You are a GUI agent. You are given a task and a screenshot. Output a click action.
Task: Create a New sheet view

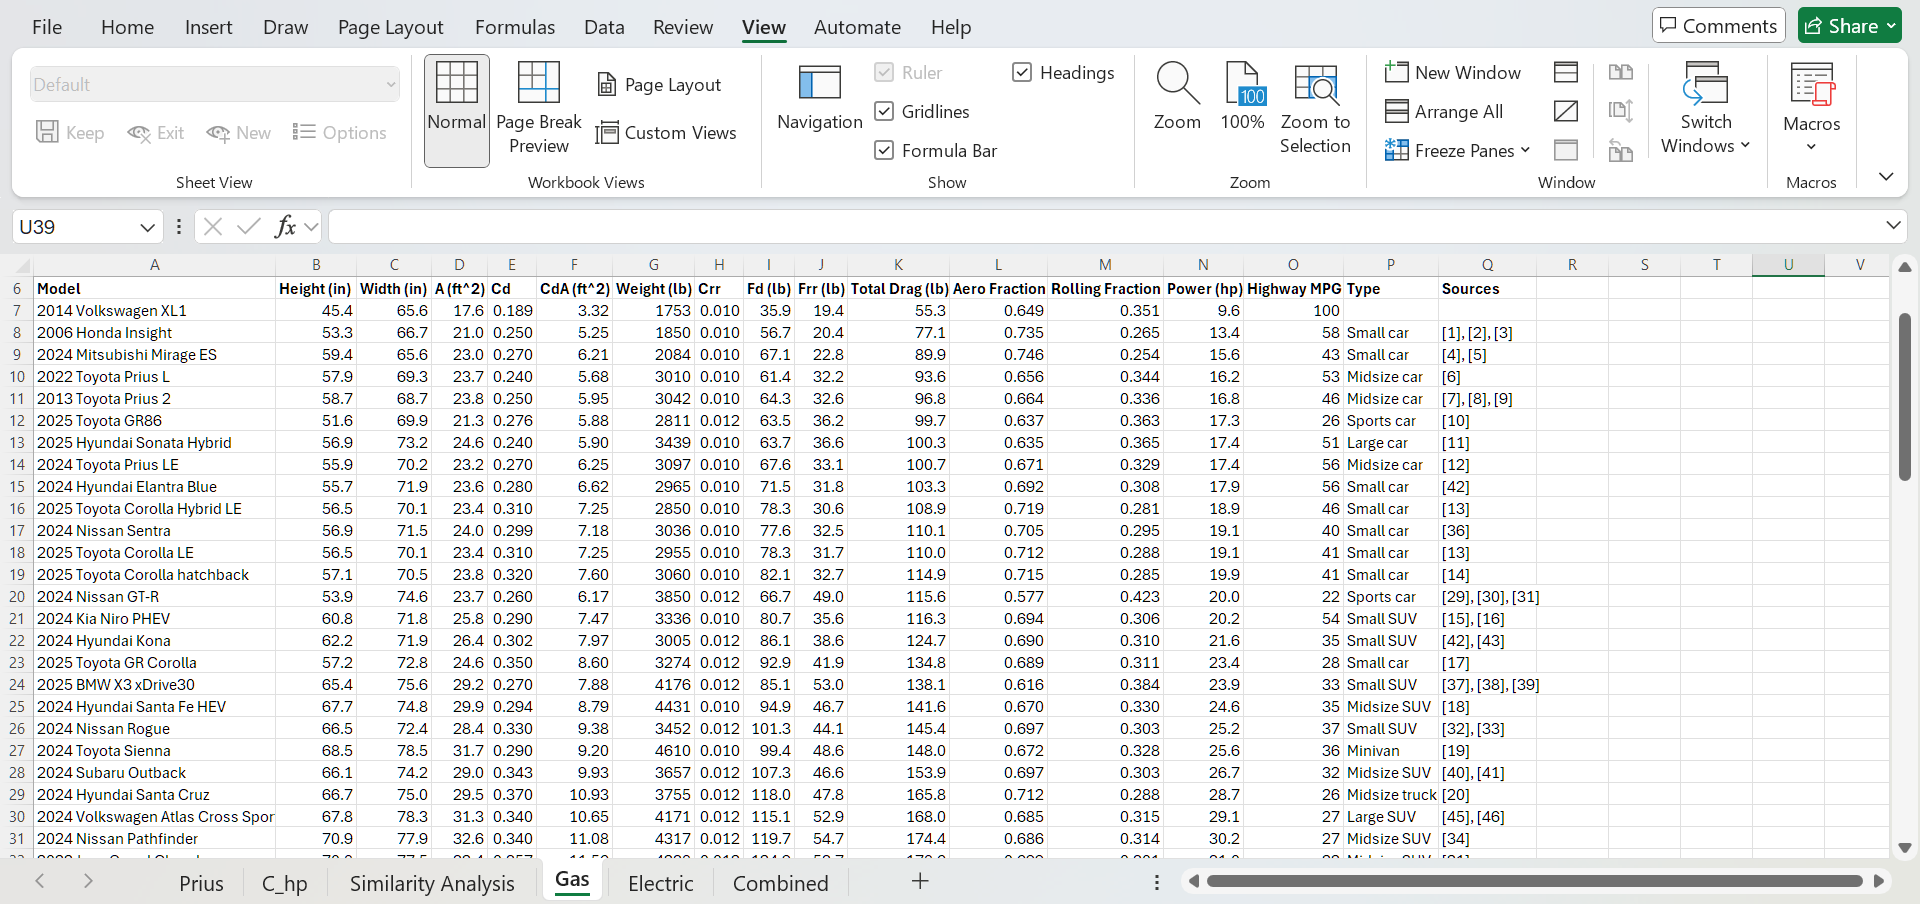point(238,132)
